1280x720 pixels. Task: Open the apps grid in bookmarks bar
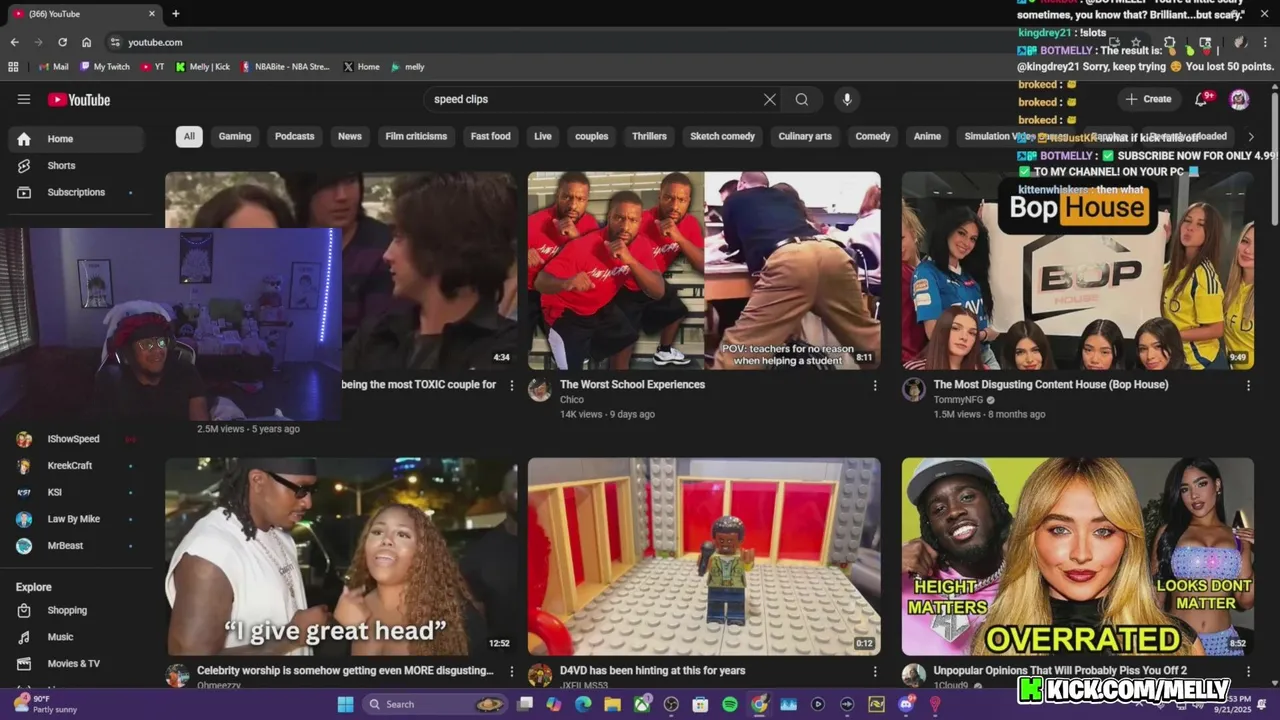(x=13, y=67)
